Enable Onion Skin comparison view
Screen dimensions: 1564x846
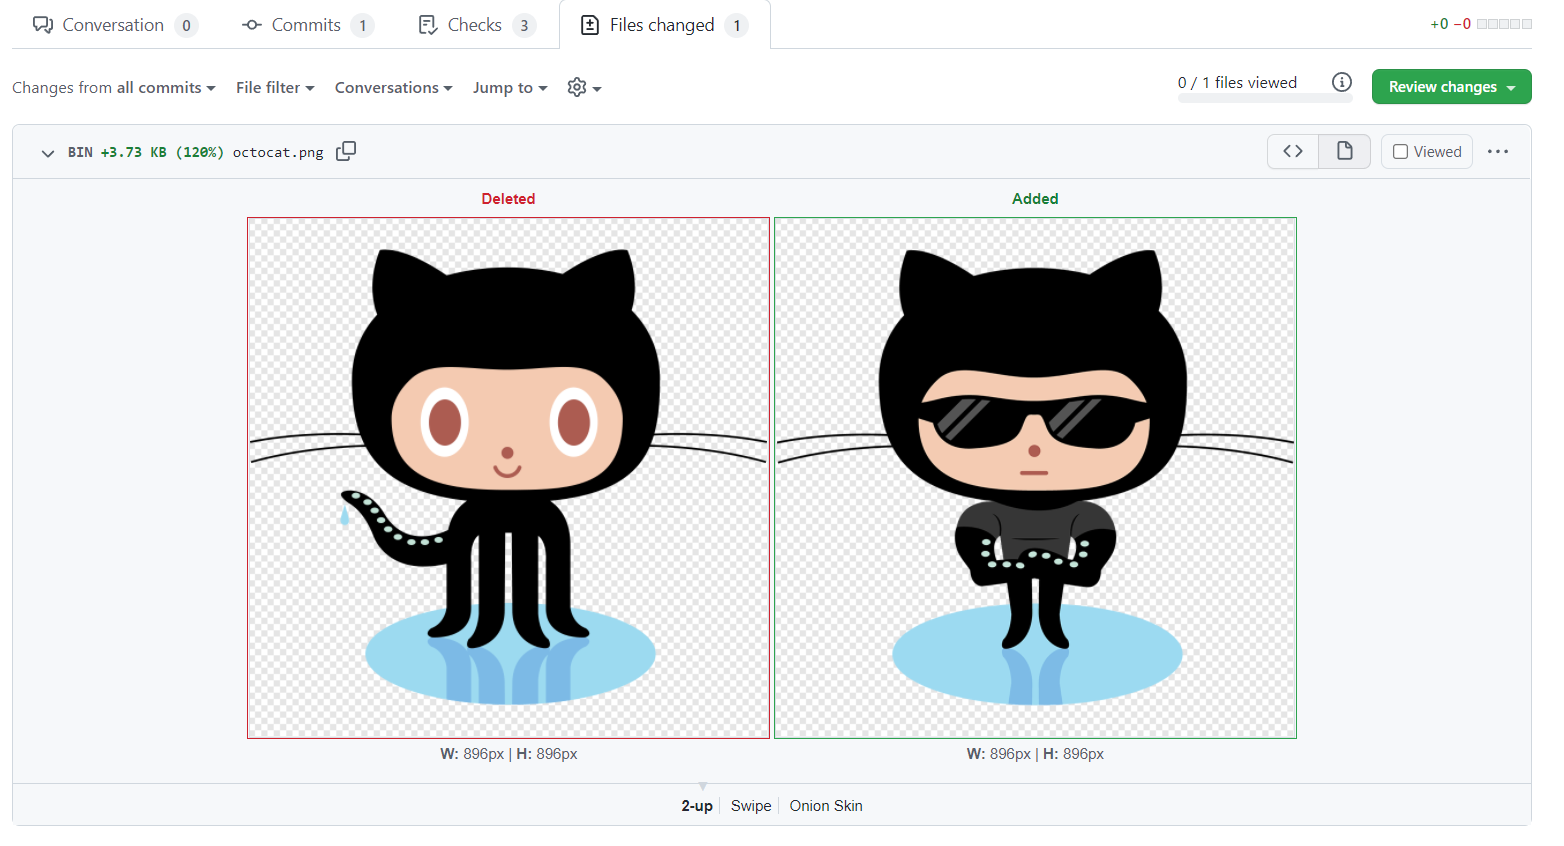[826, 805]
